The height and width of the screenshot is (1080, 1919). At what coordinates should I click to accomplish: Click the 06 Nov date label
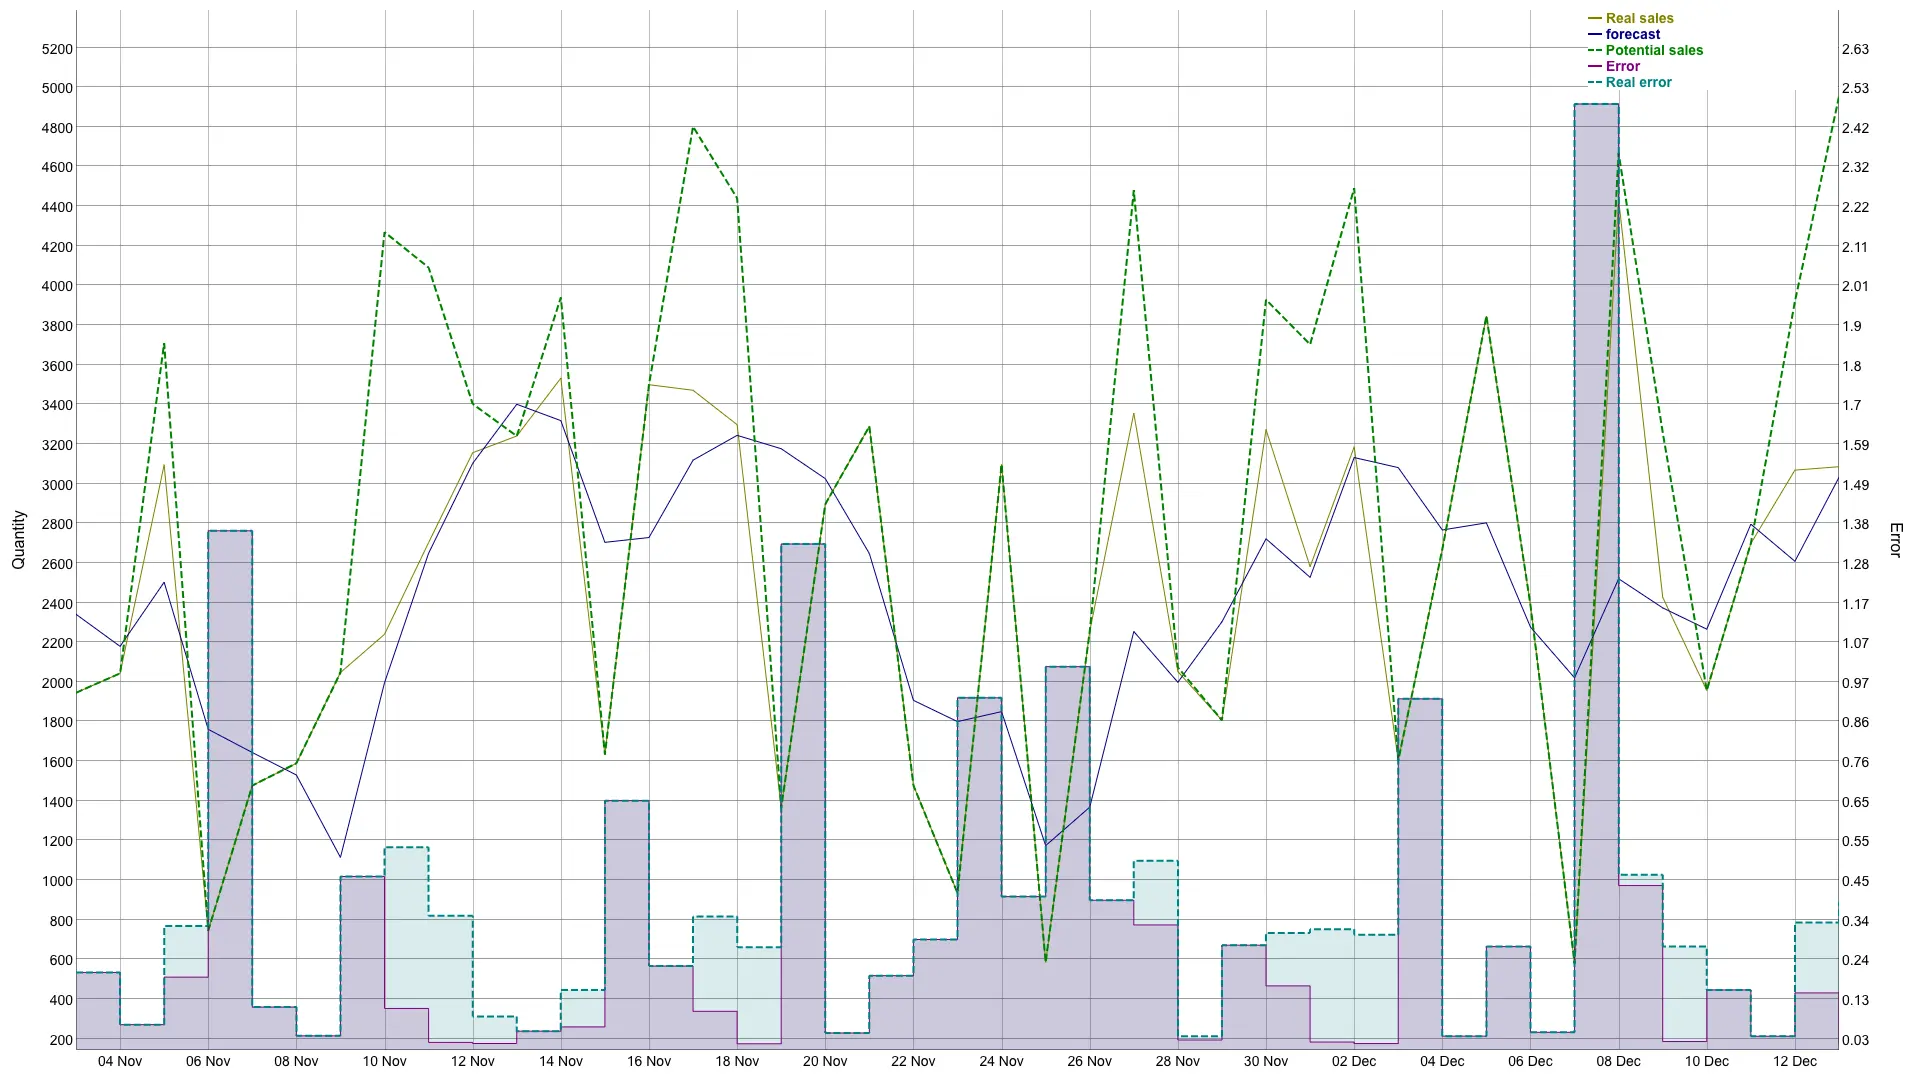pos(208,1061)
